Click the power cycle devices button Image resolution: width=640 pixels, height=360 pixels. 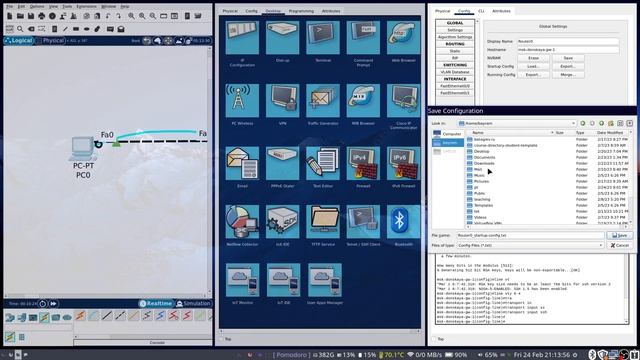click(42, 304)
